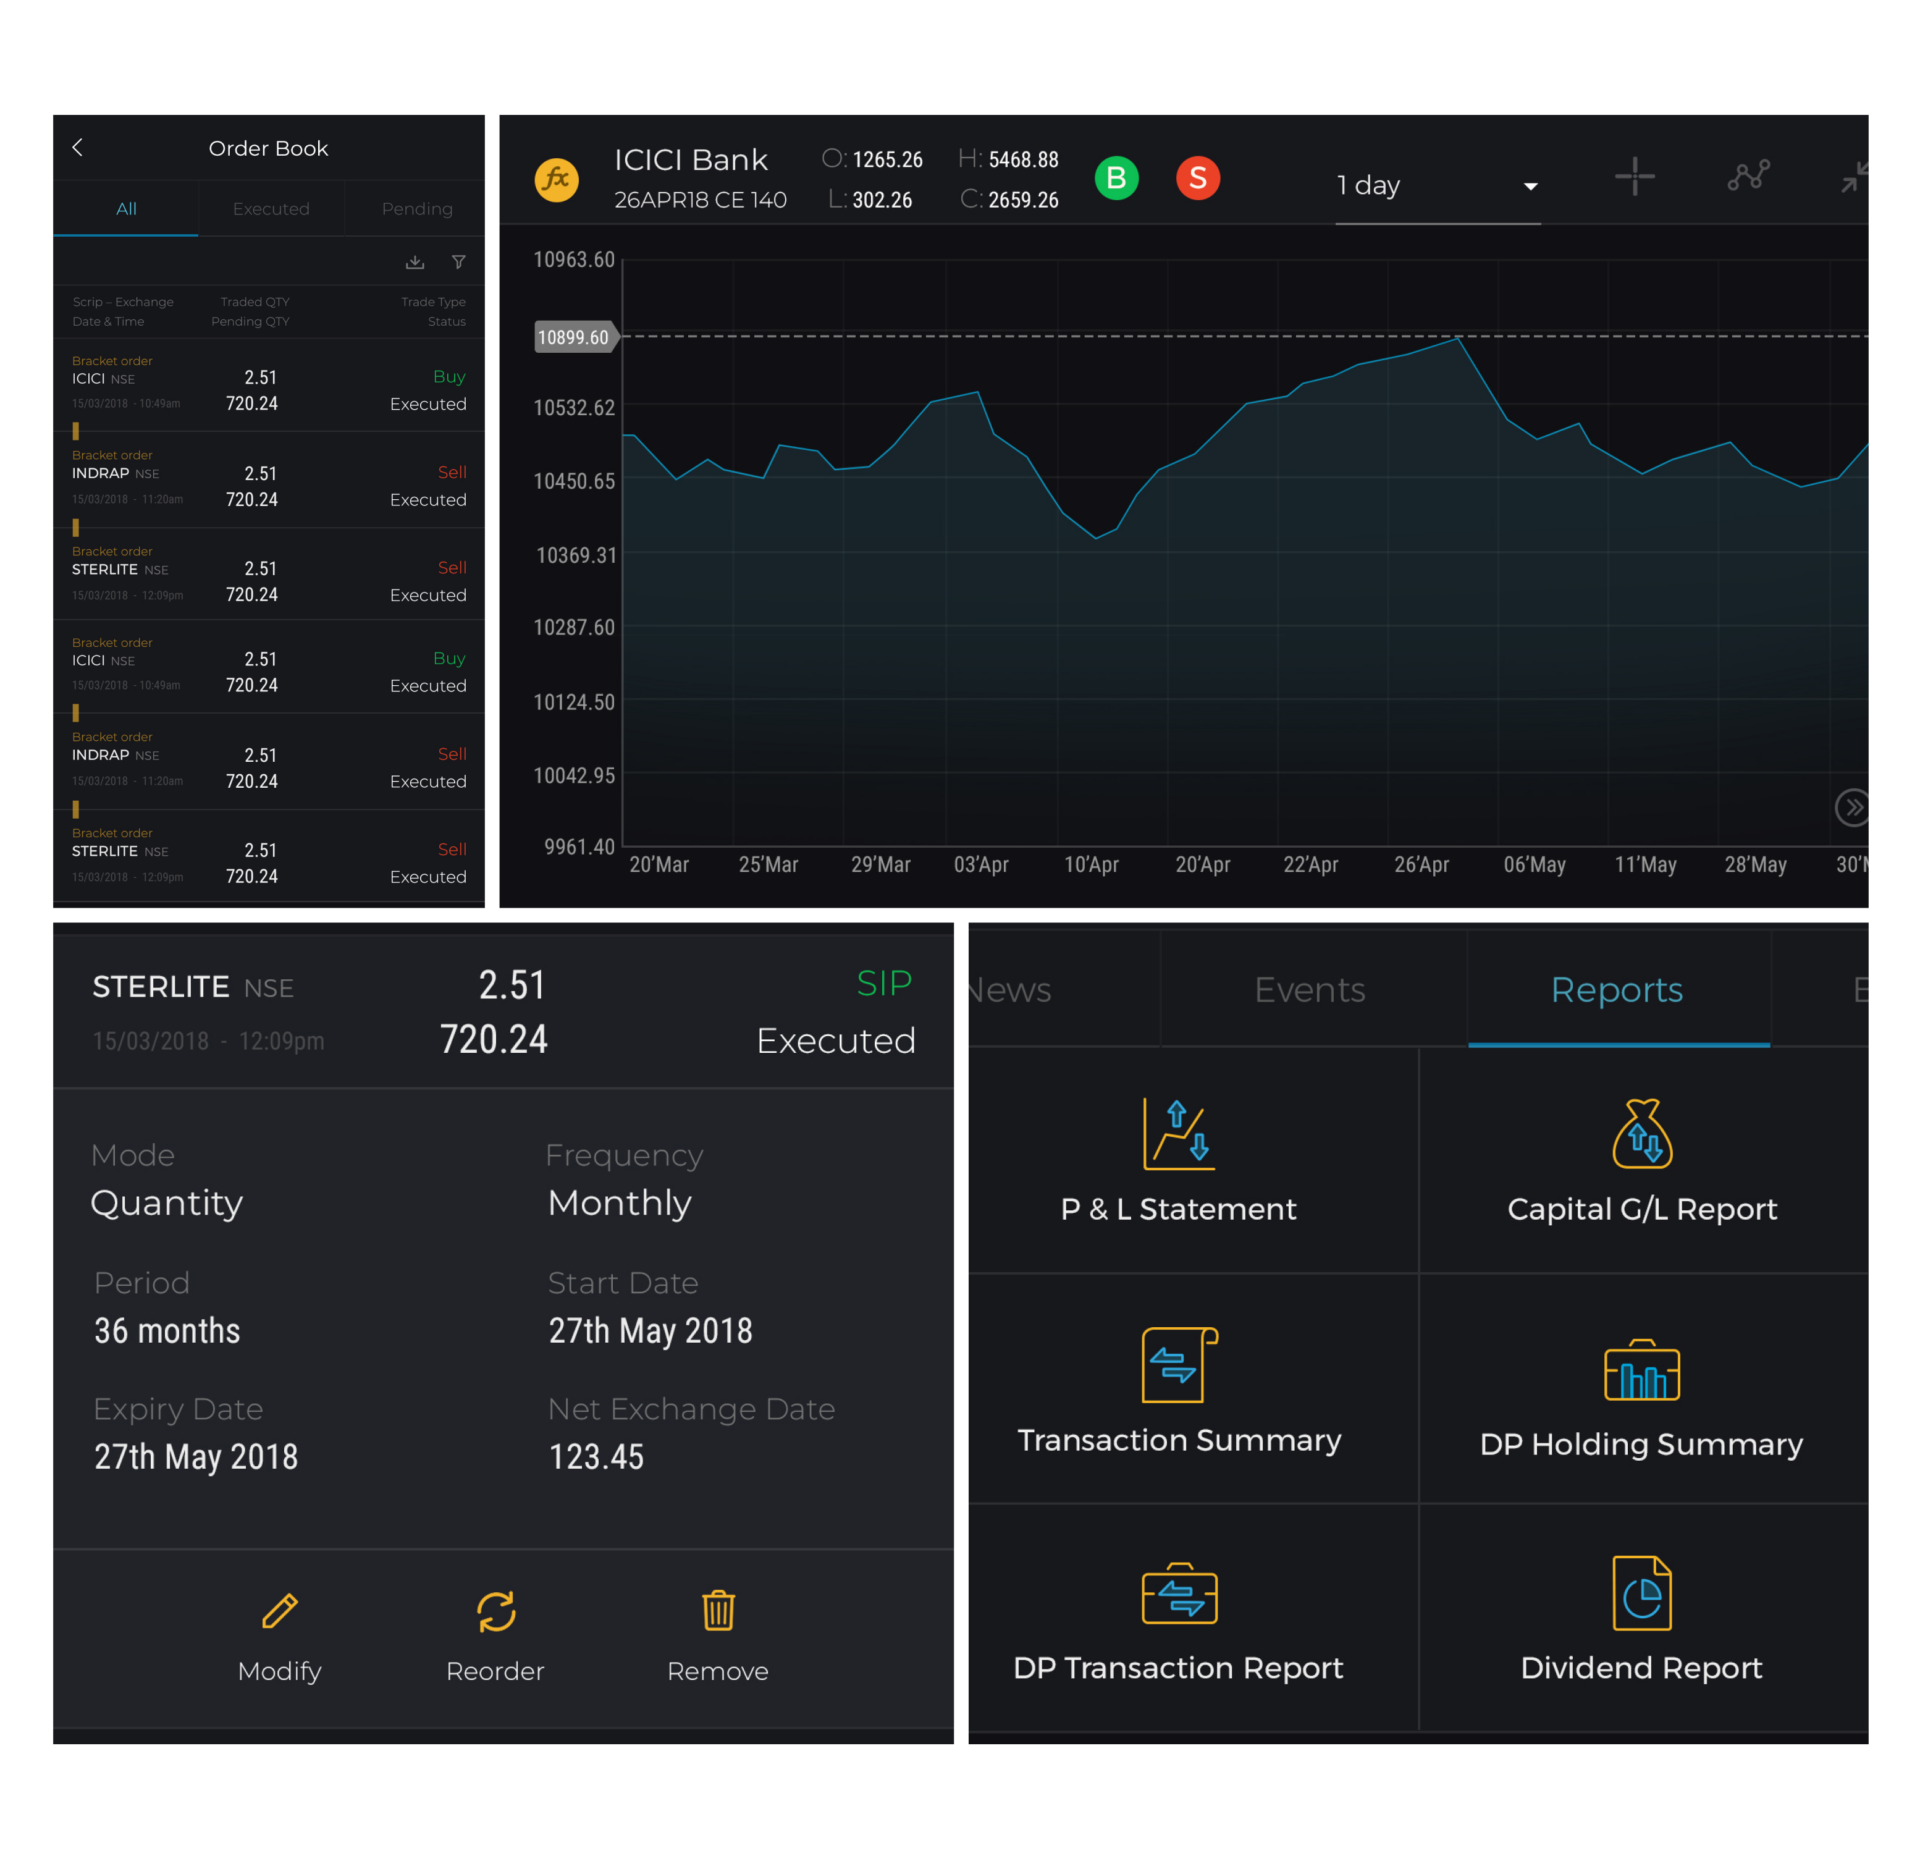Screen dimensions: 1920x1861
Task: Switch to the Pending orders tab
Action: pos(415,208)
